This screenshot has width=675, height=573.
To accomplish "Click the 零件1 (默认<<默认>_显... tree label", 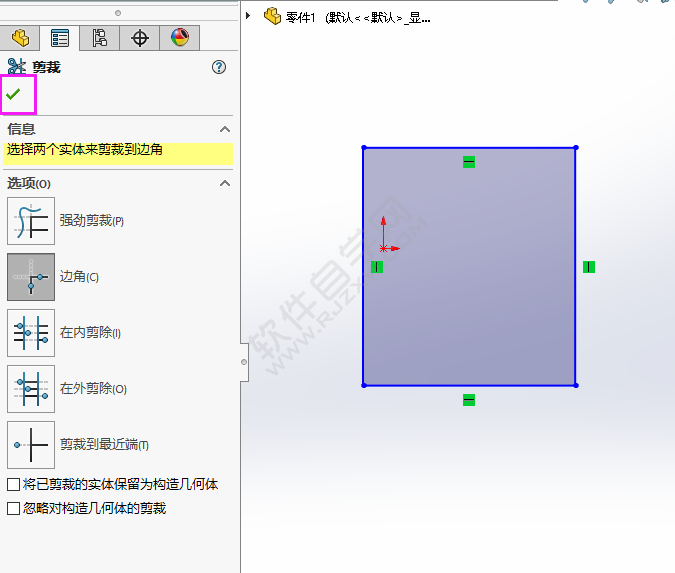I will 358,18.
